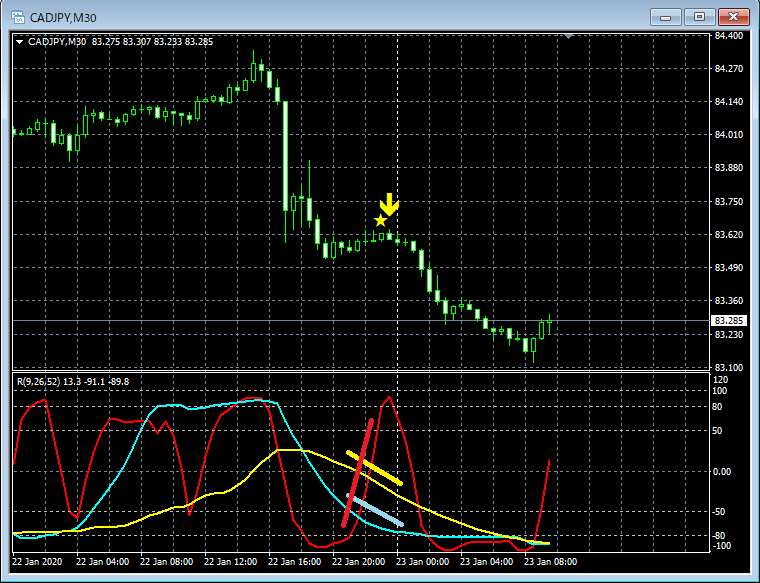760x583 pixels.
Task: Click price scale value 84.400
Action: click(x=729, y=36)
